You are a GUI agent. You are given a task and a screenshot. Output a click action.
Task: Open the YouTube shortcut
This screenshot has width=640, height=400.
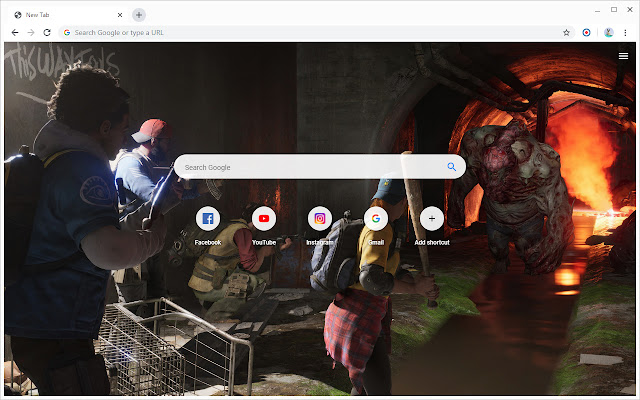pyautogui.click(x=264, y=219)
